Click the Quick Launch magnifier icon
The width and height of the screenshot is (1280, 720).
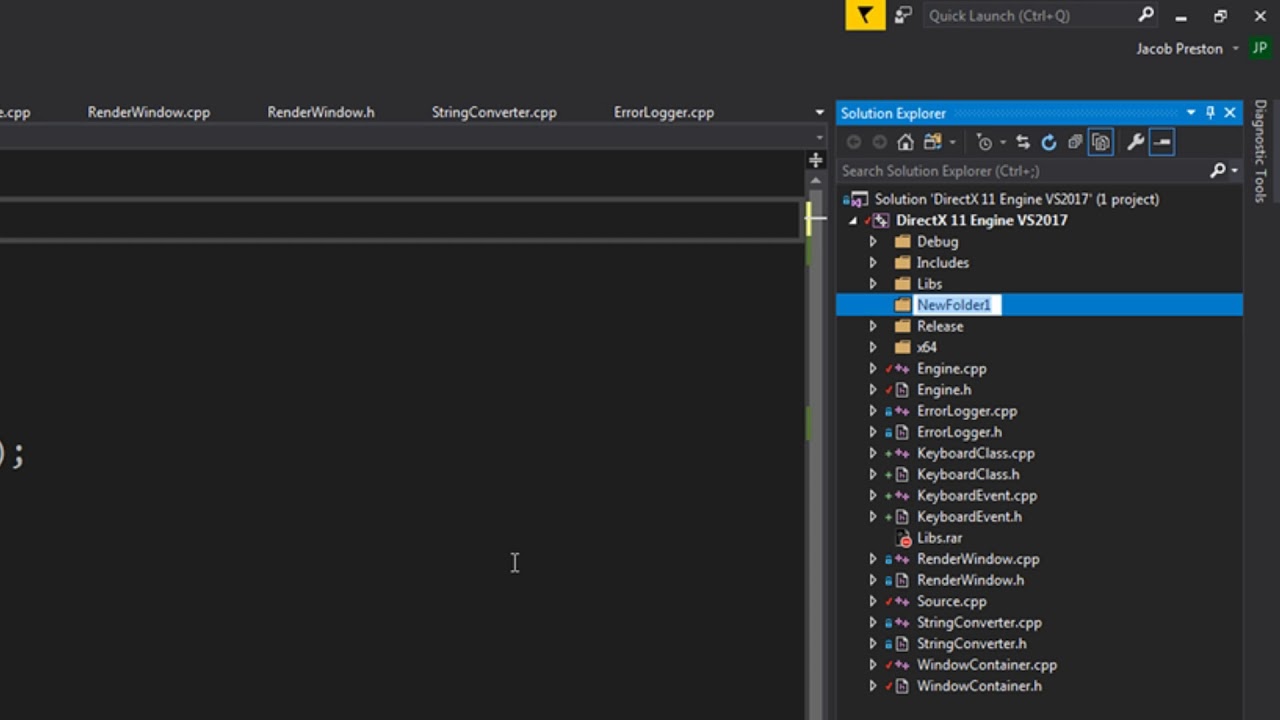coord(1146,15)
